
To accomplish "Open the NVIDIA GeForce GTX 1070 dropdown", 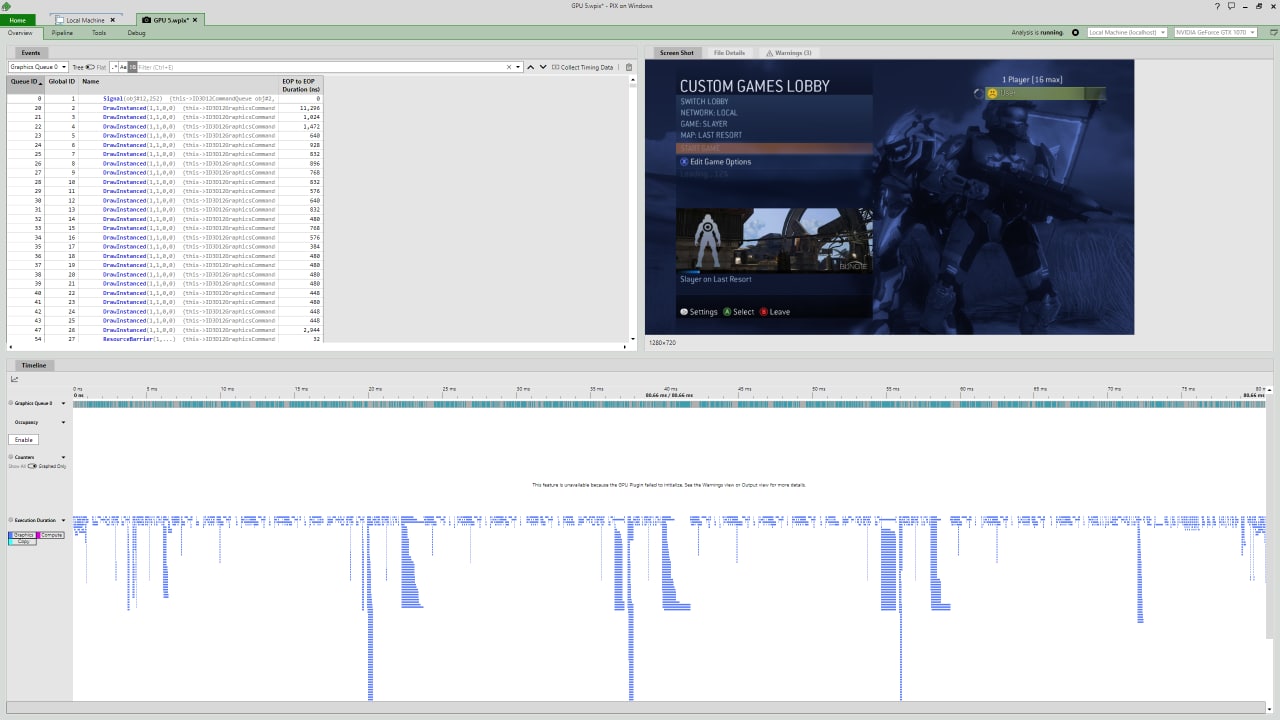I will (x=1215, y=33).
